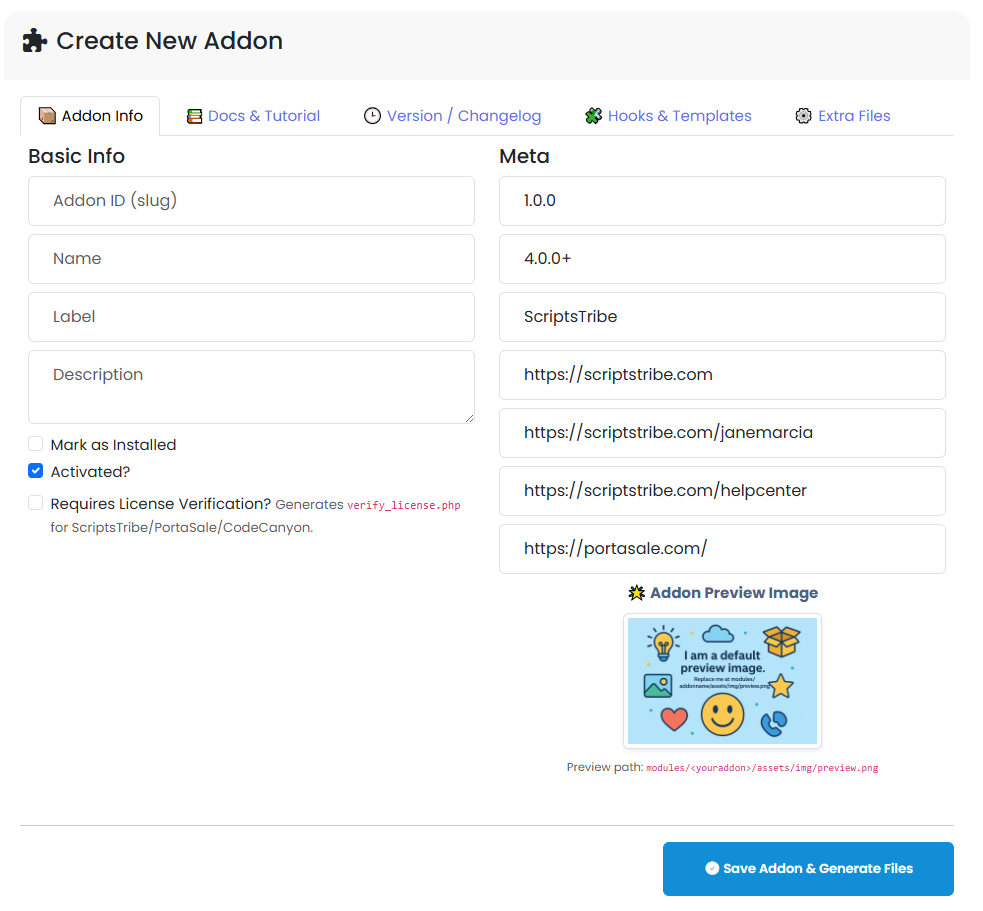Focus the Addon ID (slug) field
This screenshot has height=911, width=983.
[x=251, y=201]
